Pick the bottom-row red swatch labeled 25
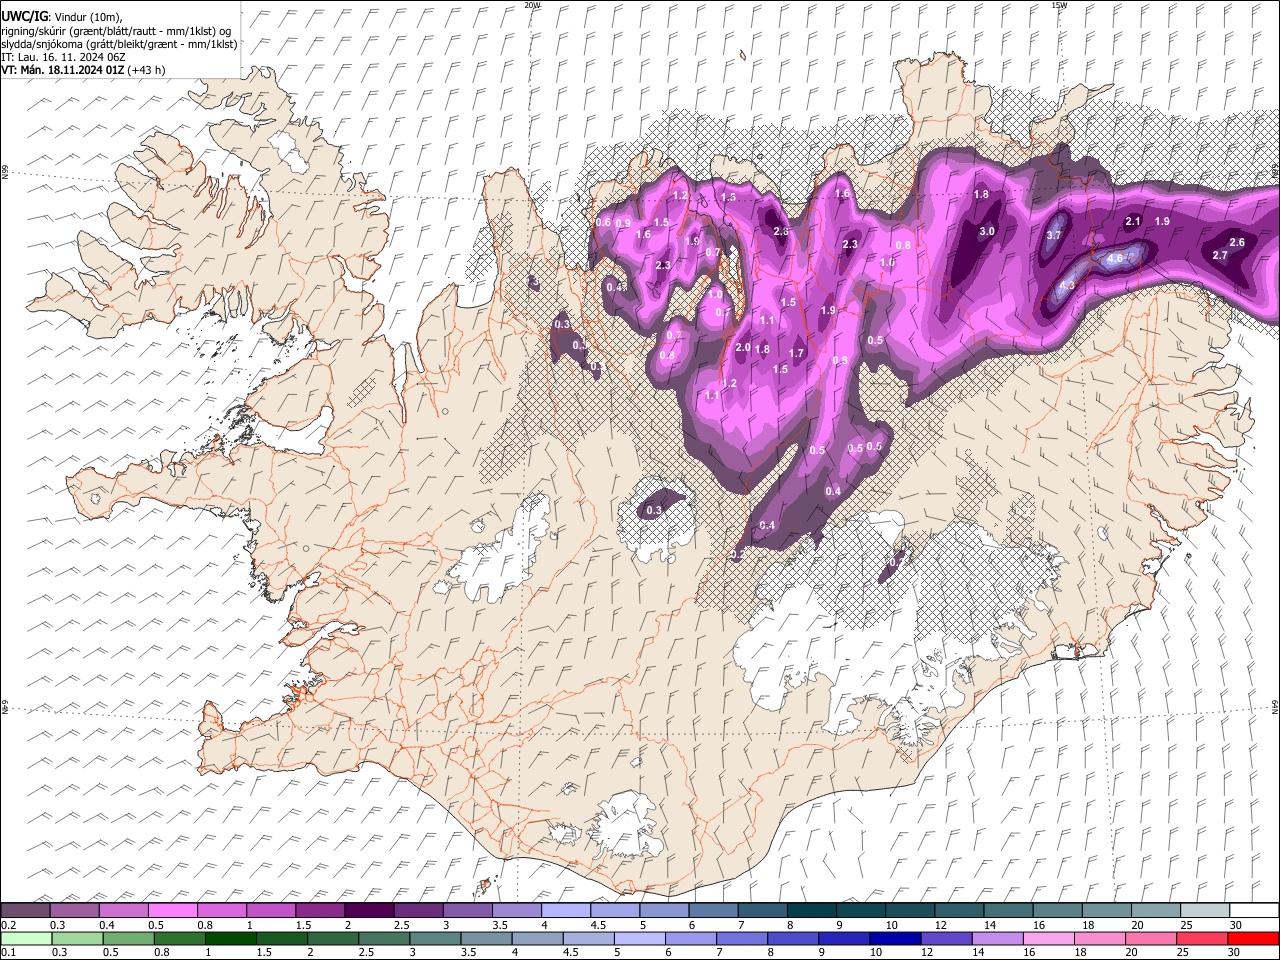This screenshot has height=960, width=1280. point(1202,938)
